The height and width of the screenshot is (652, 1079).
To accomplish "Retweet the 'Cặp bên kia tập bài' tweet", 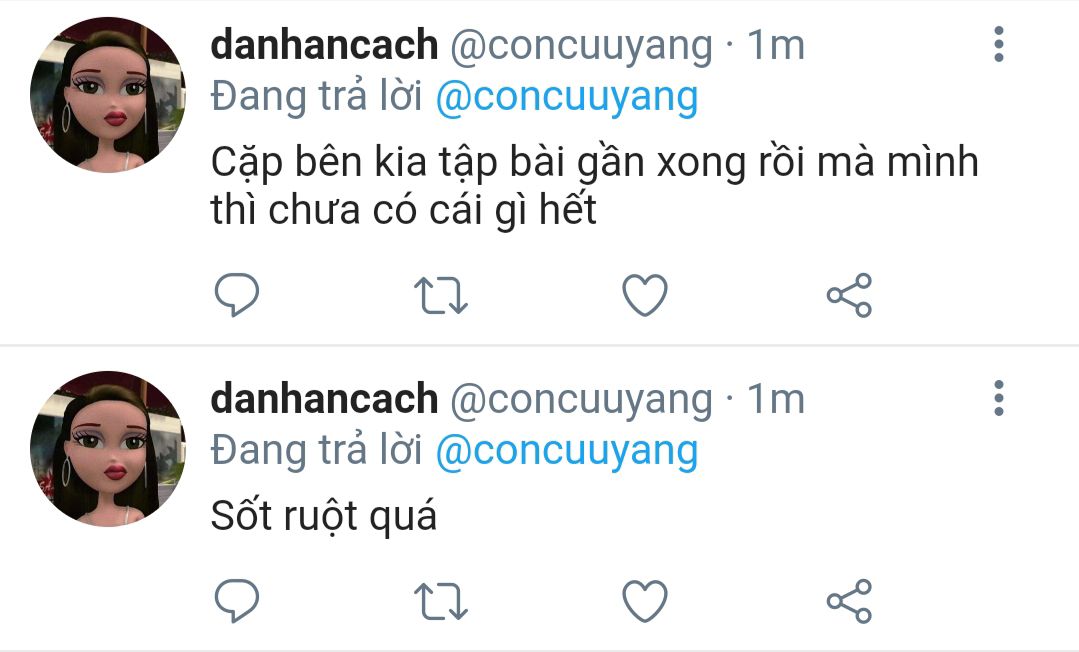I will (x=440, y=295).
